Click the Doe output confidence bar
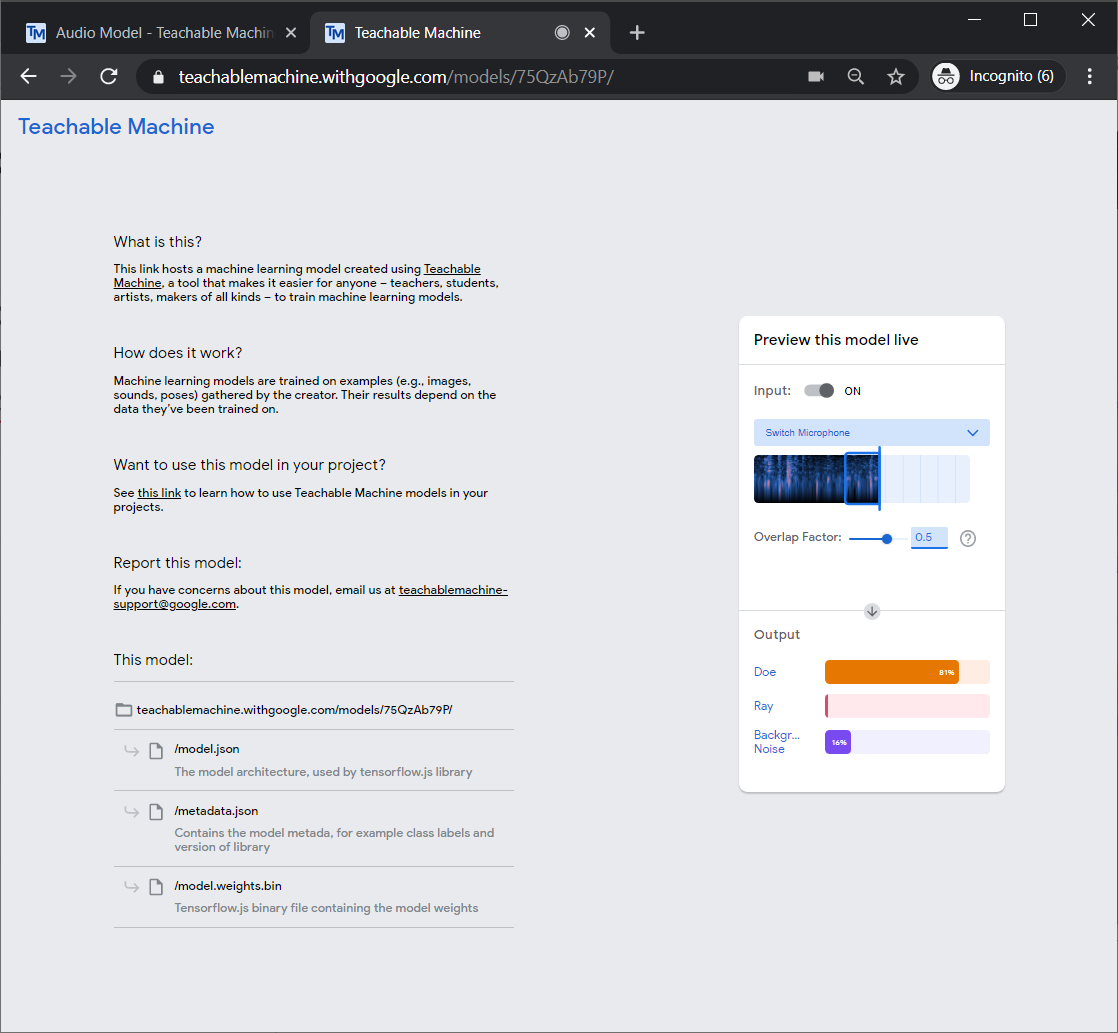This screenshot has width=1118, height=1033. click(907, 672)
